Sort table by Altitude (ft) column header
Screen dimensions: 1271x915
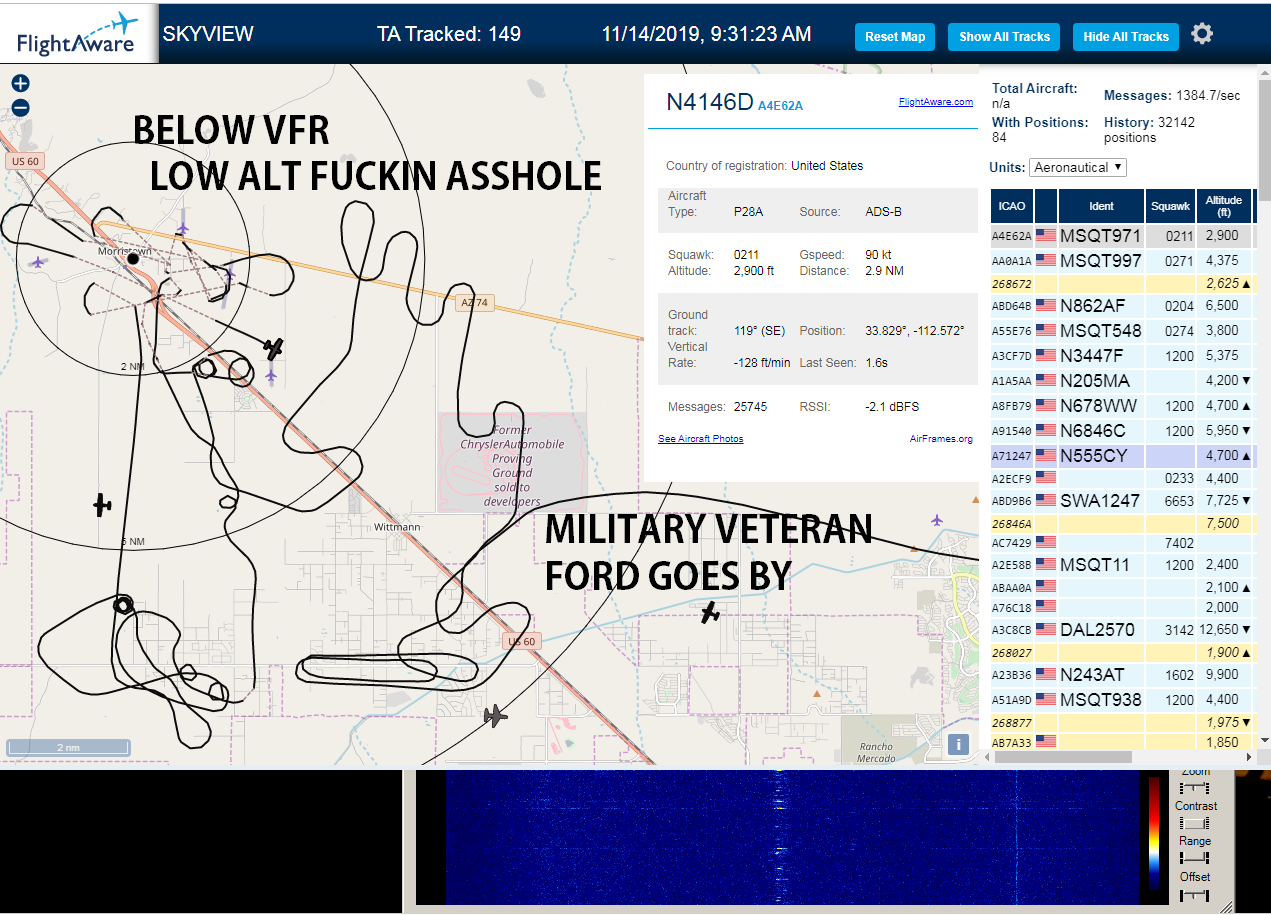pos(1223,206)
